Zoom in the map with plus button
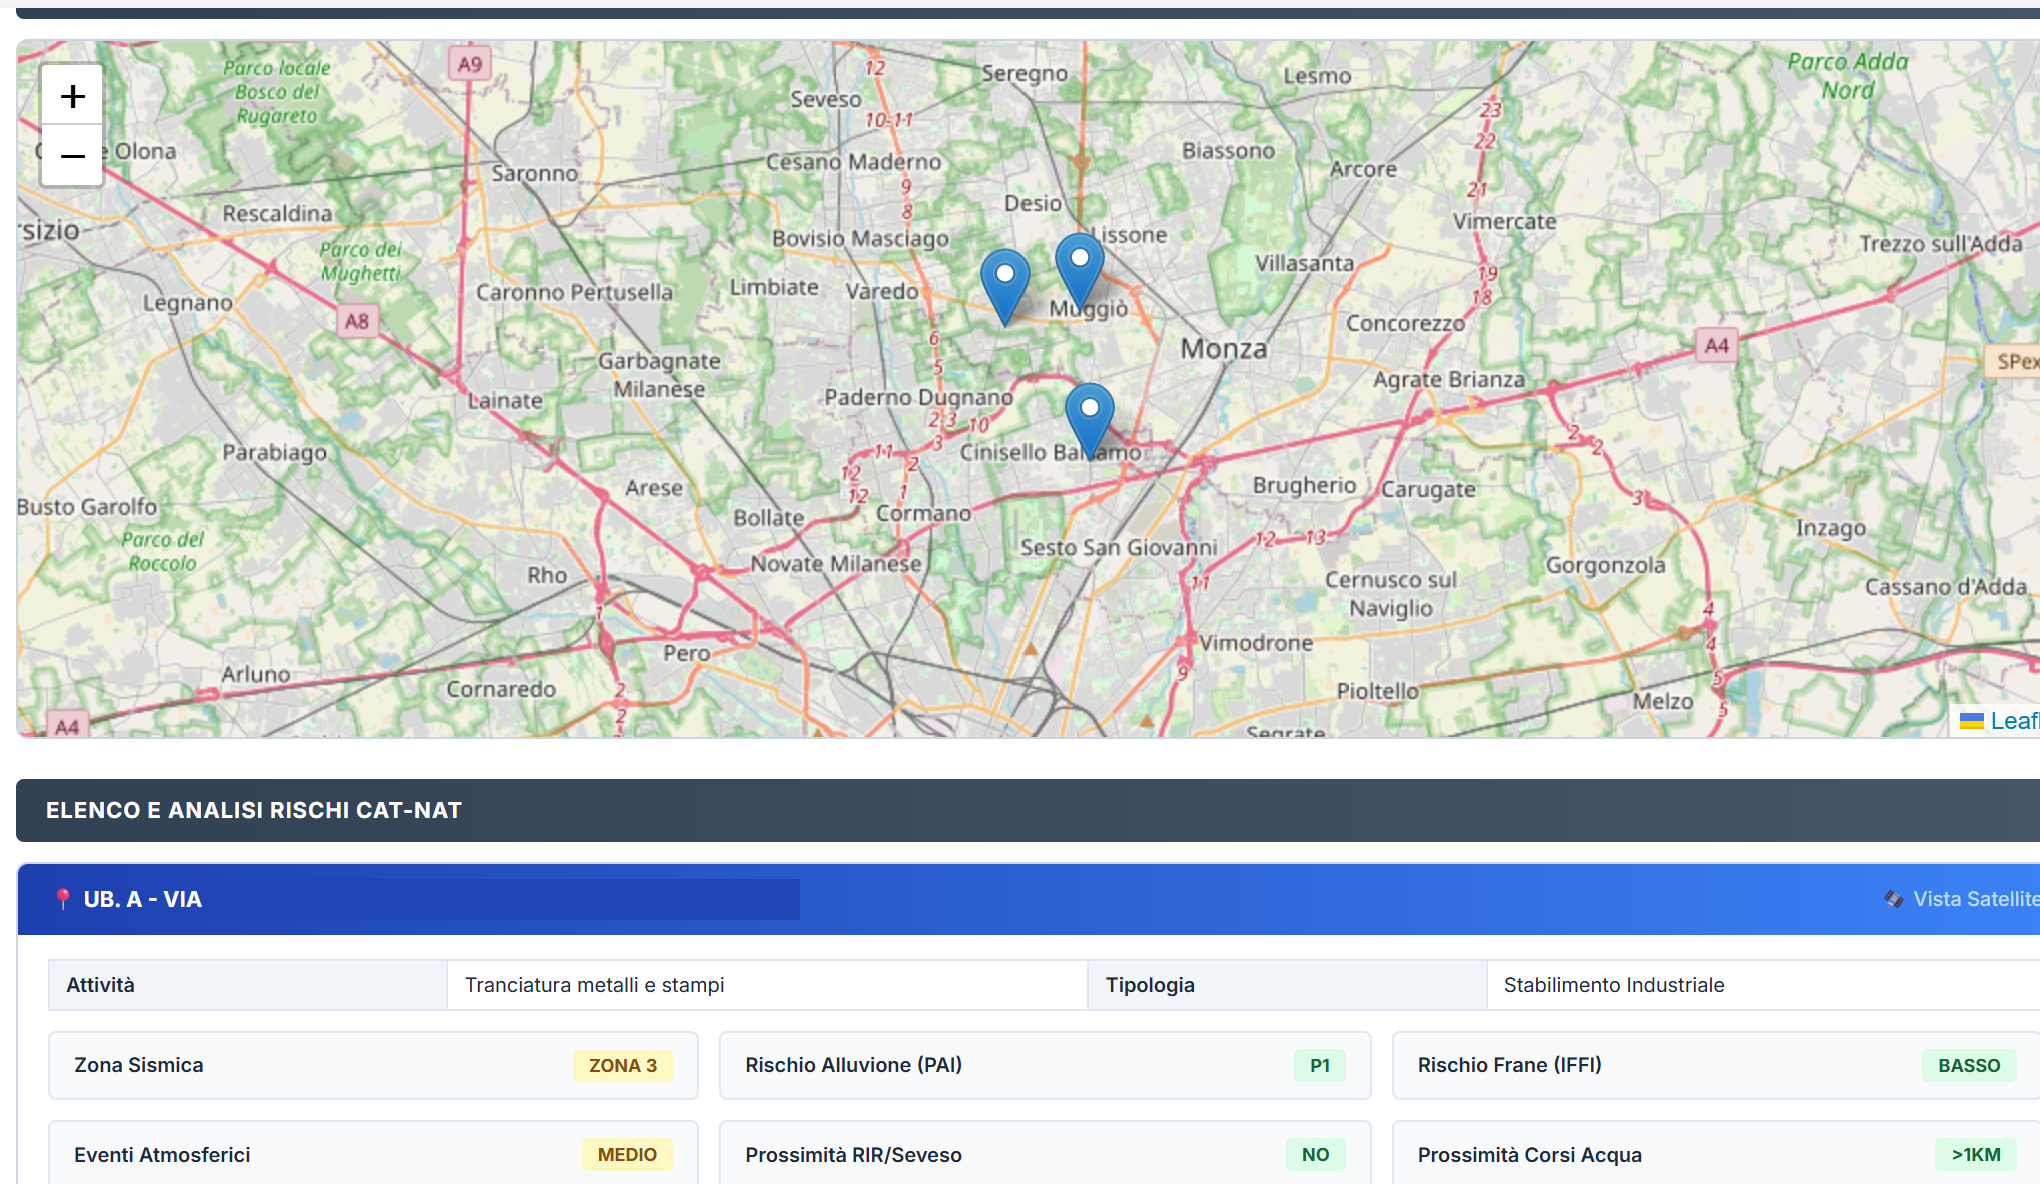 coord(72,96)
